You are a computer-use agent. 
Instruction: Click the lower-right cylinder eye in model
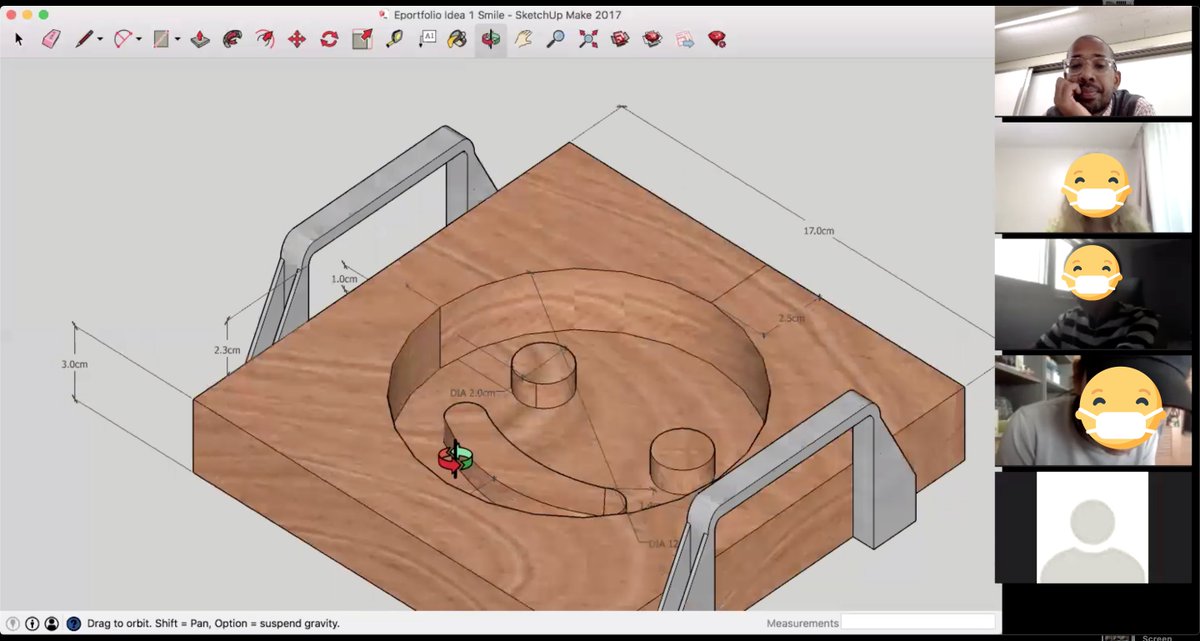[x=682, y=462]
